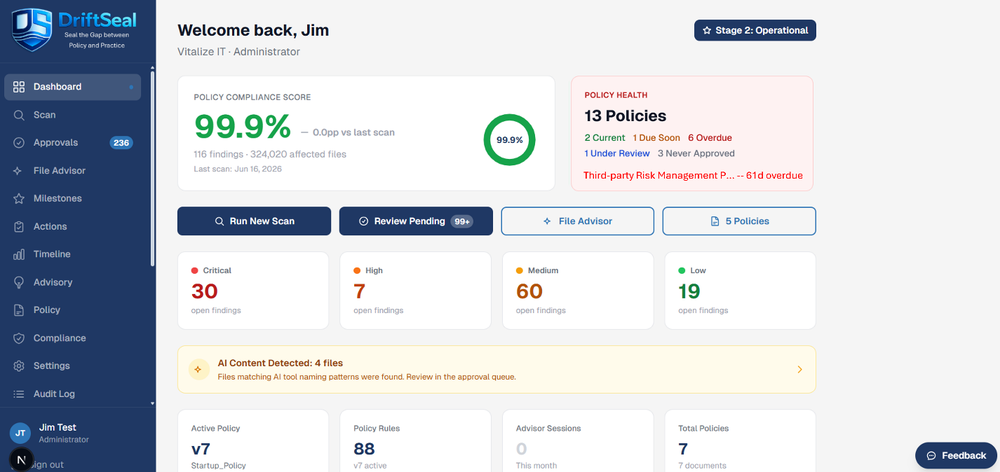This screenshot has height=472, width=1000.
Task: Open the Compliance section
Action: (x=73, y=338)
